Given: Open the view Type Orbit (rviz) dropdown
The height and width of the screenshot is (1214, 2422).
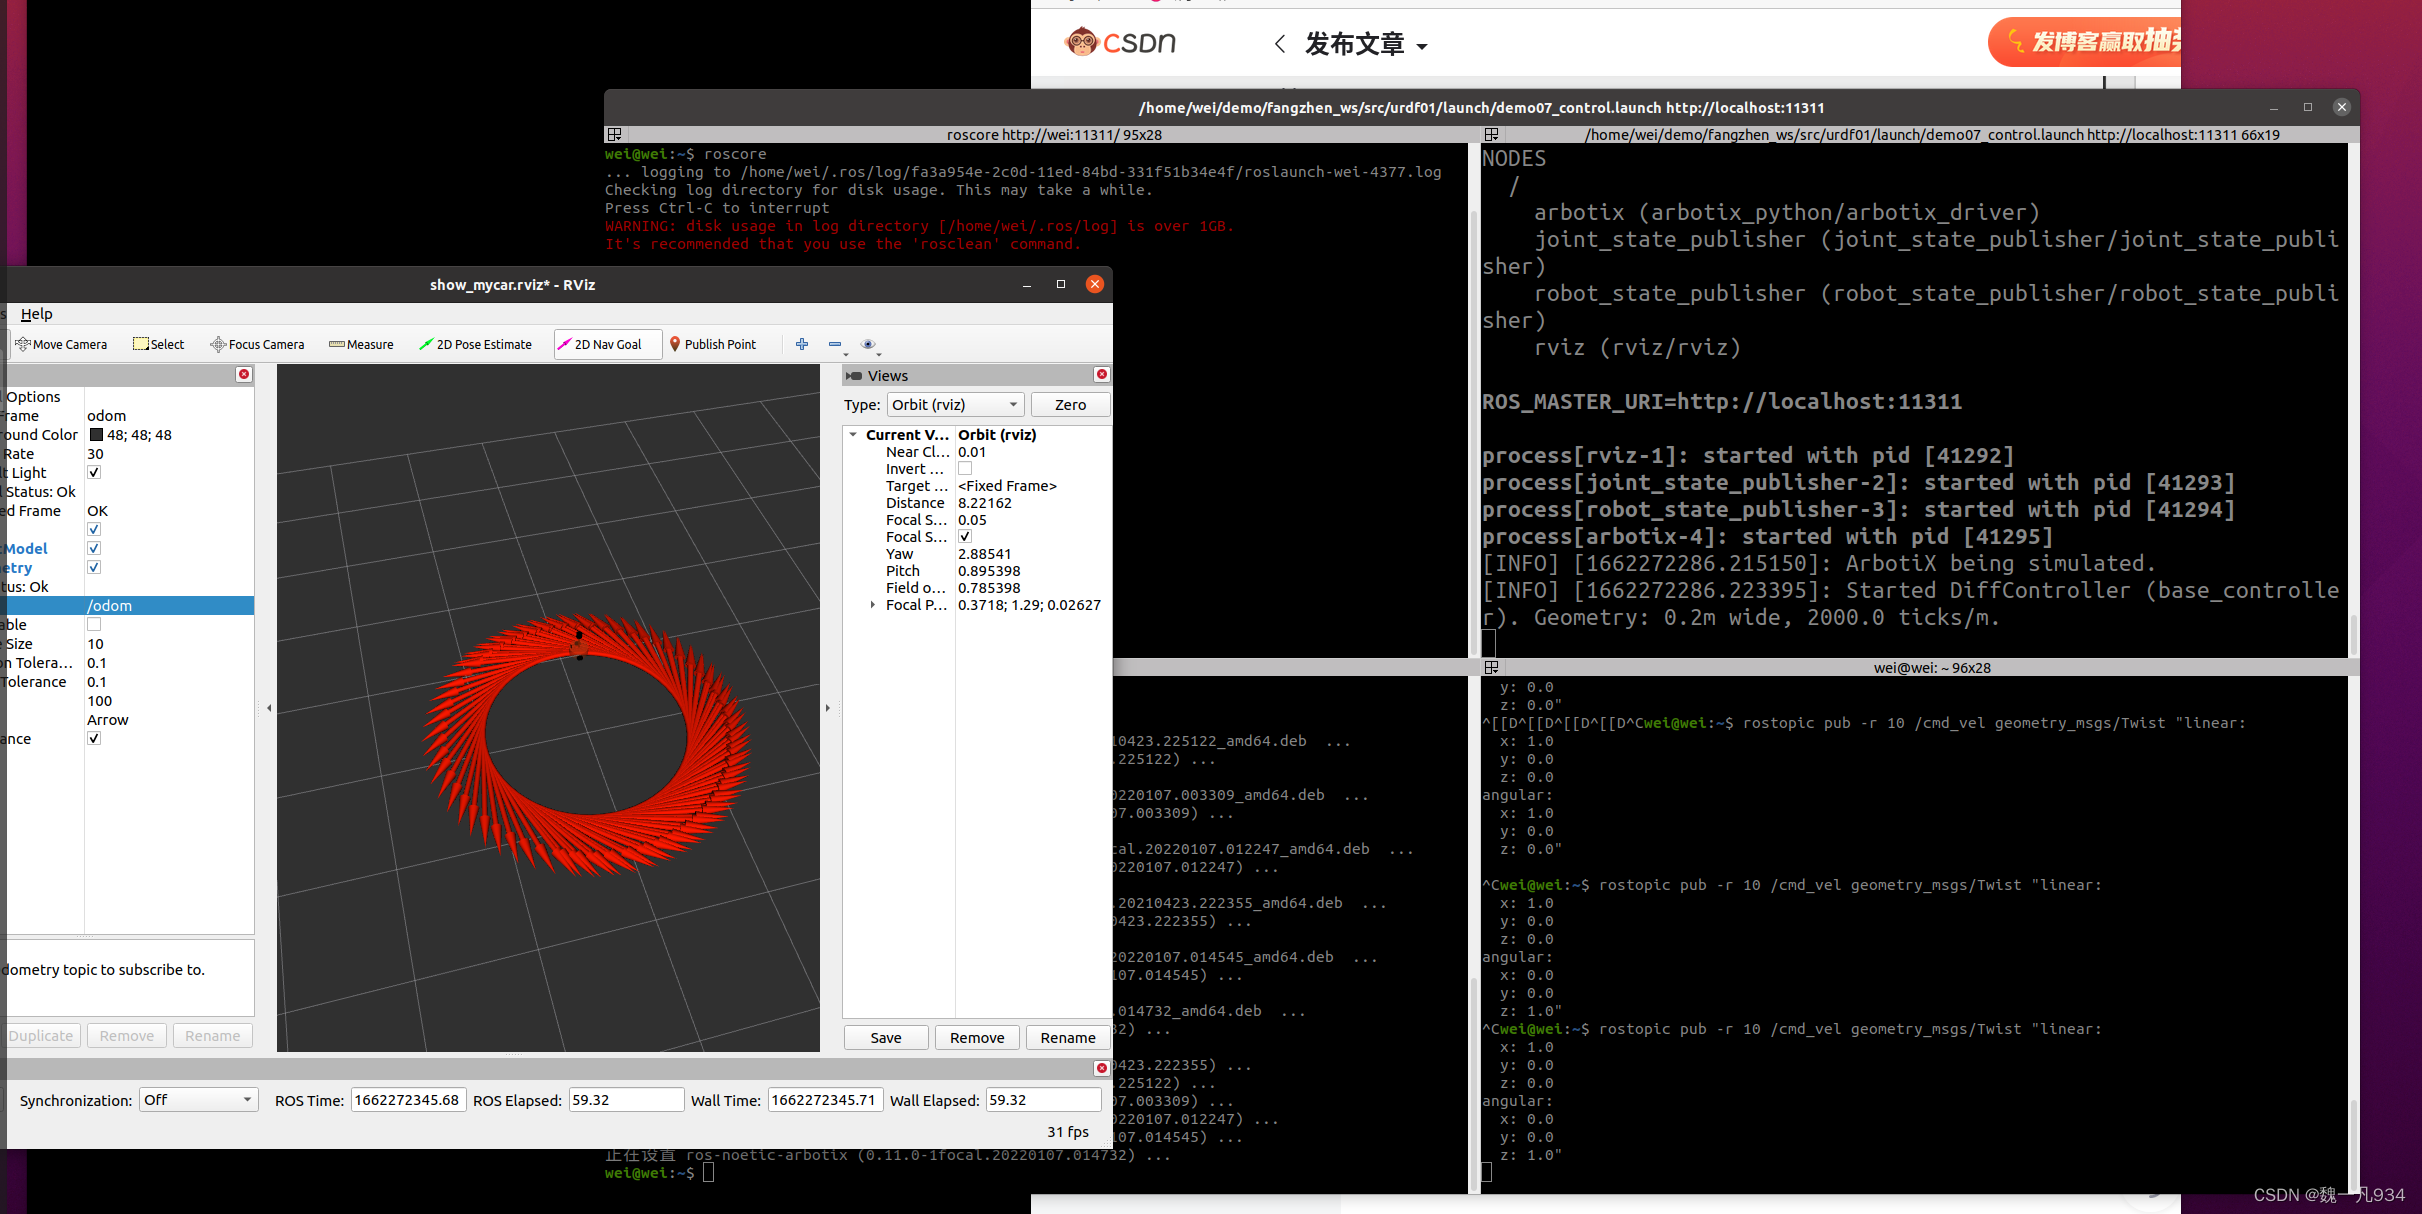Looking at the screenshot, I should pyautogui.click(x=955, y=404).
